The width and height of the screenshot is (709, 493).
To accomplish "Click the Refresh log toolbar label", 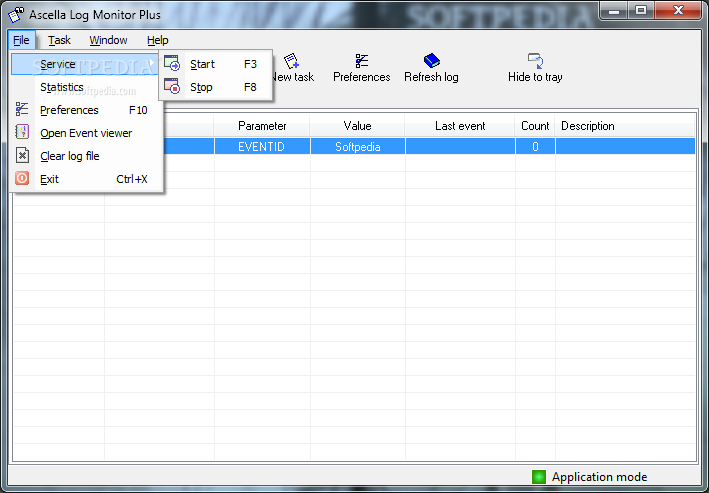I will coord(431,77).
